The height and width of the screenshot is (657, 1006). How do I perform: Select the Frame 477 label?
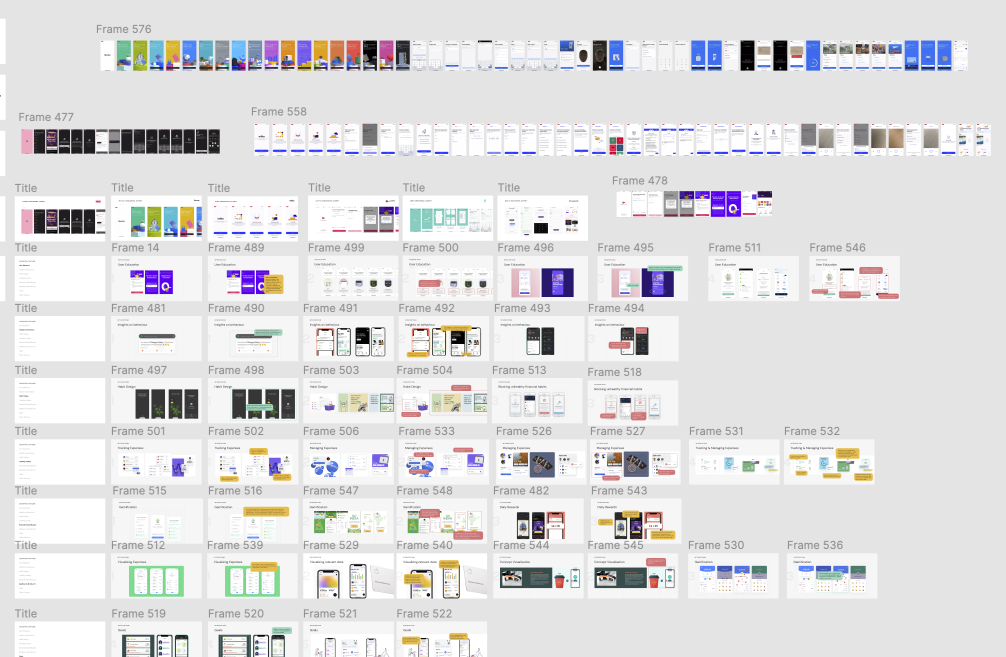pyautogui.click(x=46, y=117)
